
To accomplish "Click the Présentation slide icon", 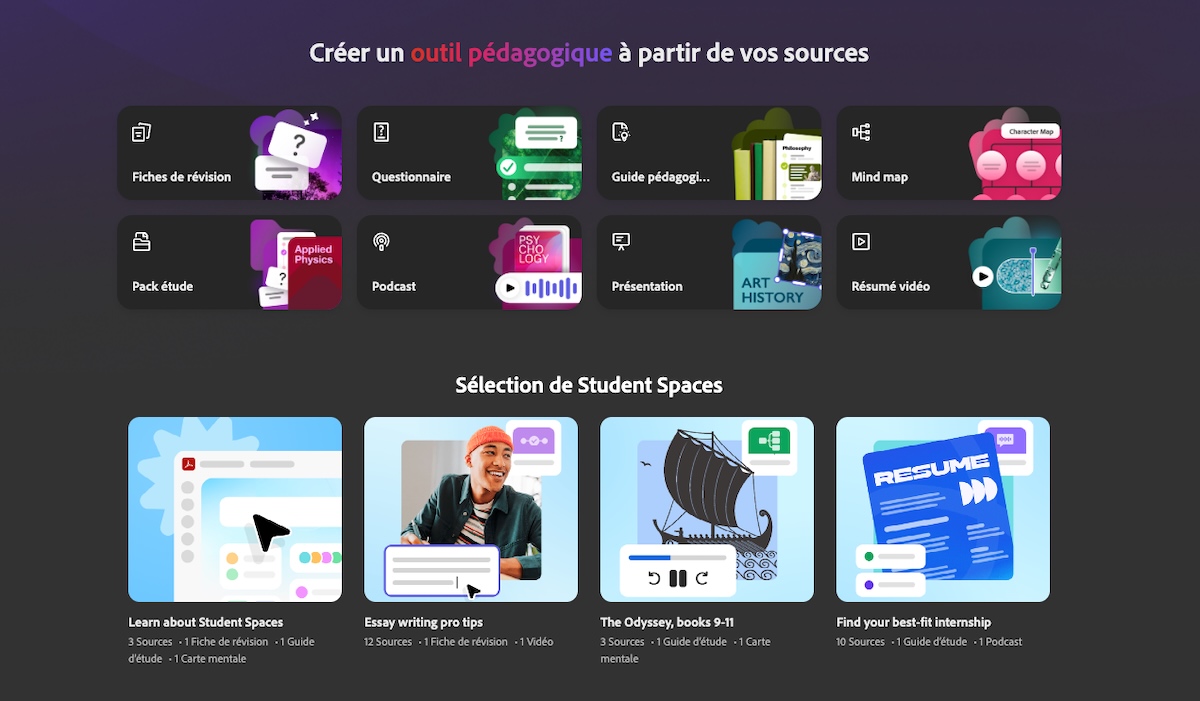I will click(621, 241).
